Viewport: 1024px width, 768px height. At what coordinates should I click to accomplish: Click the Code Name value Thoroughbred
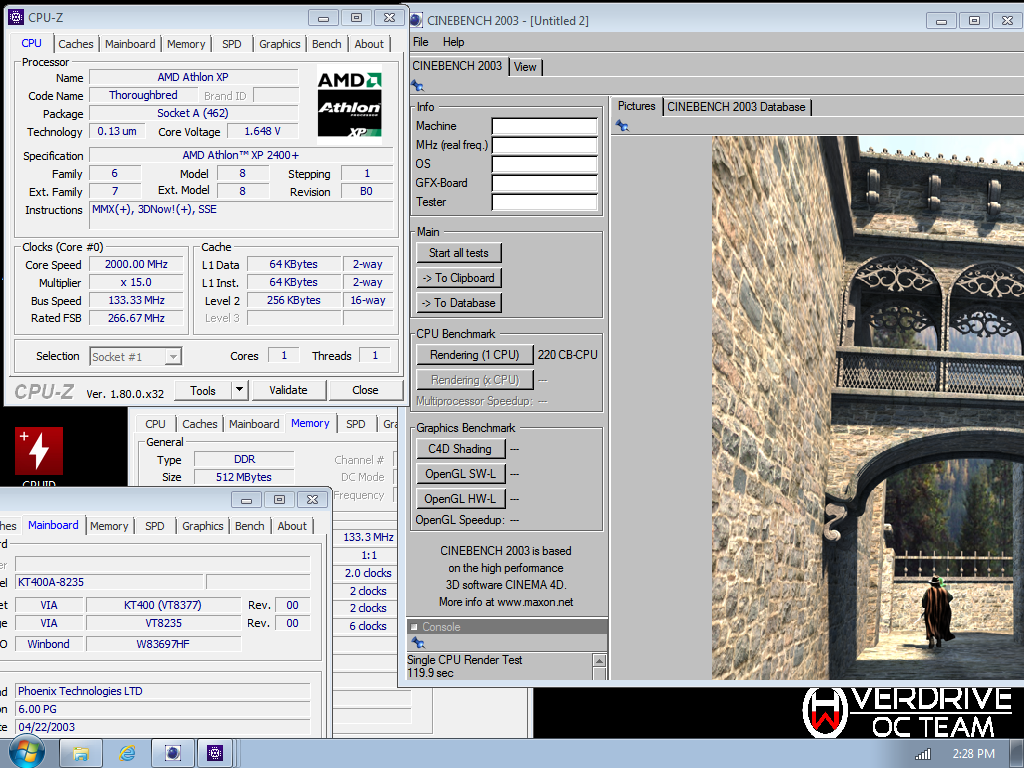pyautogui.click(x=143, y=95)
